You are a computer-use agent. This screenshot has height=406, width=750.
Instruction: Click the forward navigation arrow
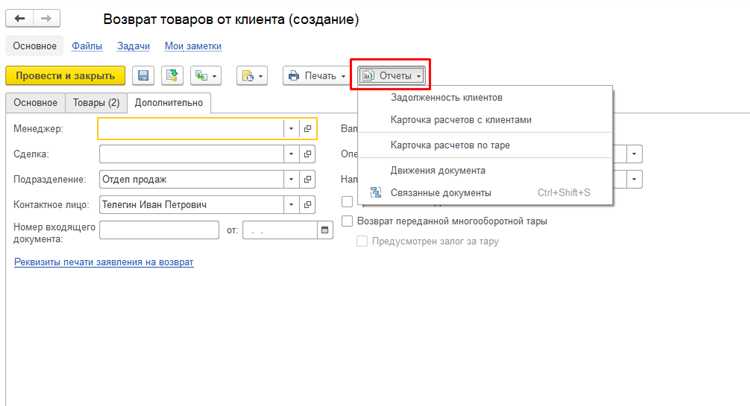pos(46,19)
